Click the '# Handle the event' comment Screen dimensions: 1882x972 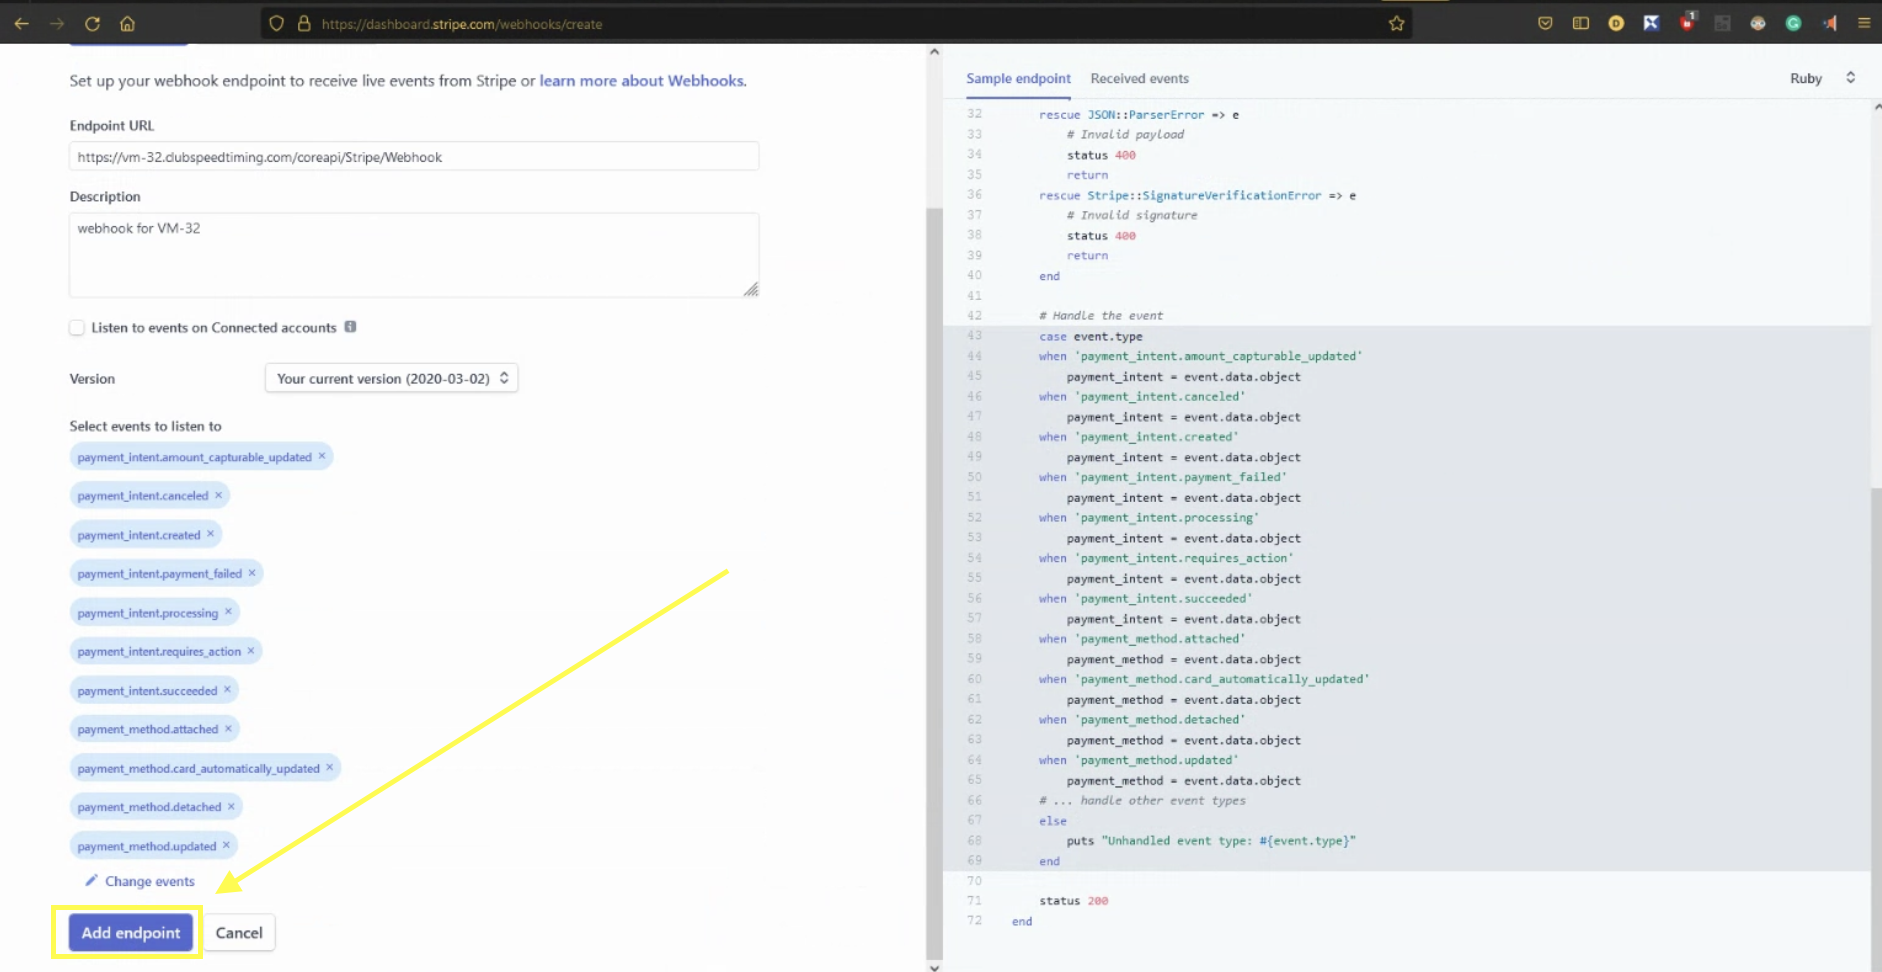tap(1101, 316)
